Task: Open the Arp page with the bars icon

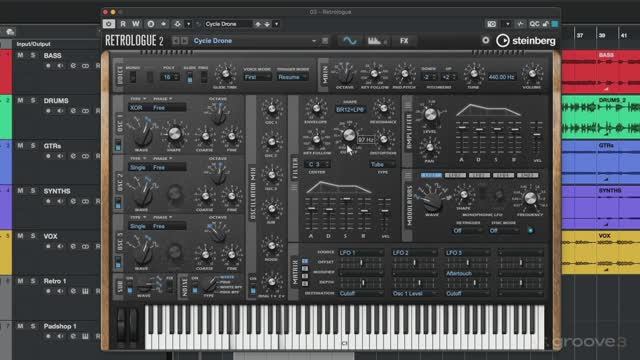Action: pyautogui.click(x=376, y=41)
